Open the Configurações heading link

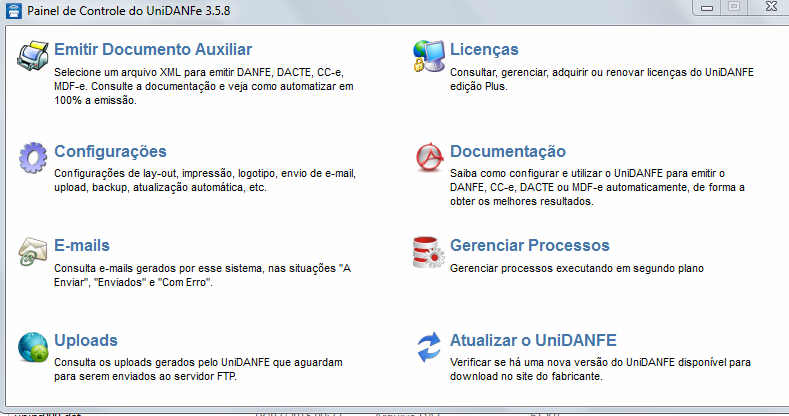pos(110,151)
